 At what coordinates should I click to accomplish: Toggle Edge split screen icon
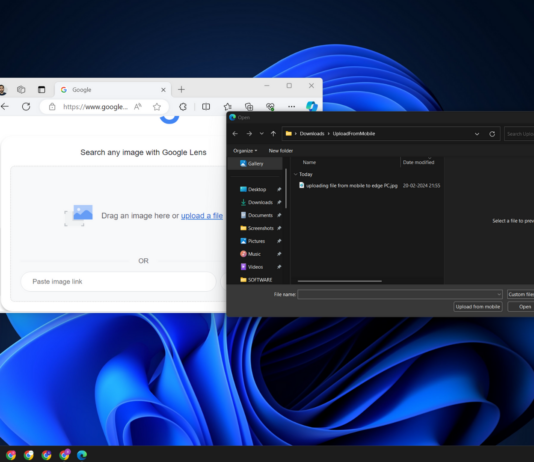coord(206,107)
